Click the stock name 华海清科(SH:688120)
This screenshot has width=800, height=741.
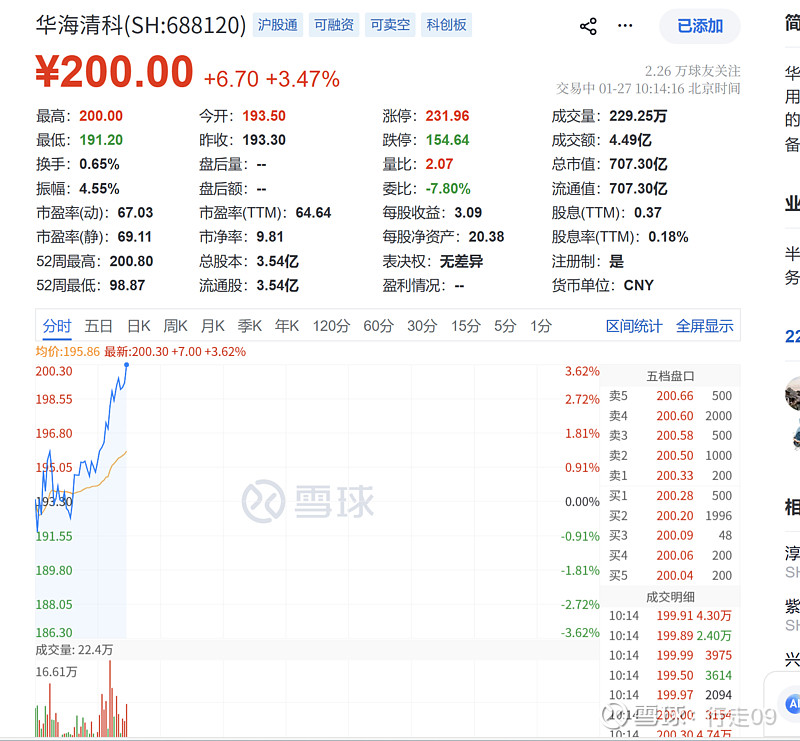pyautogui.click(x=141, y=25)
